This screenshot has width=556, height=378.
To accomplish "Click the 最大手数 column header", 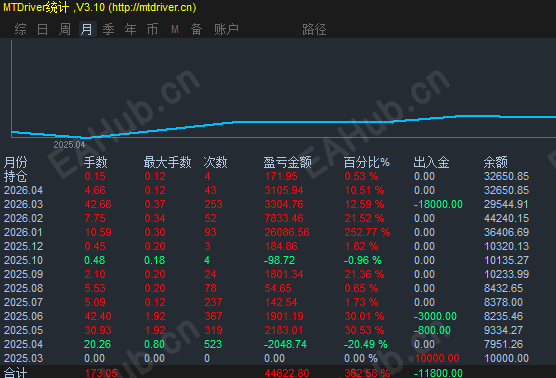I will tap(167, 162).
